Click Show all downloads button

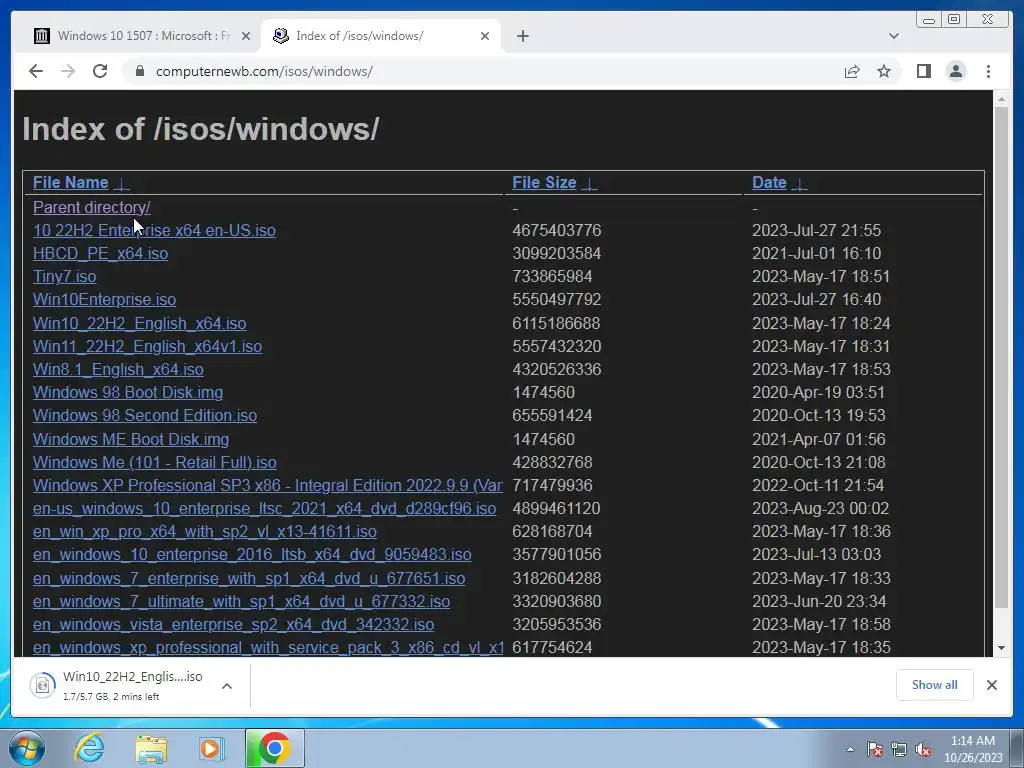(x=935, y=684)
